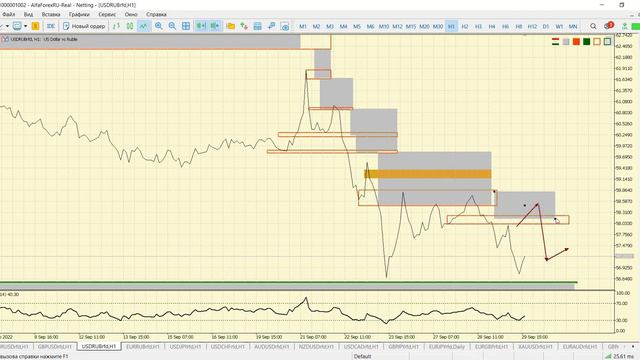Select the D1 timeframe
The width and height of the screenshot is (640, 360).
coord(546,26)
